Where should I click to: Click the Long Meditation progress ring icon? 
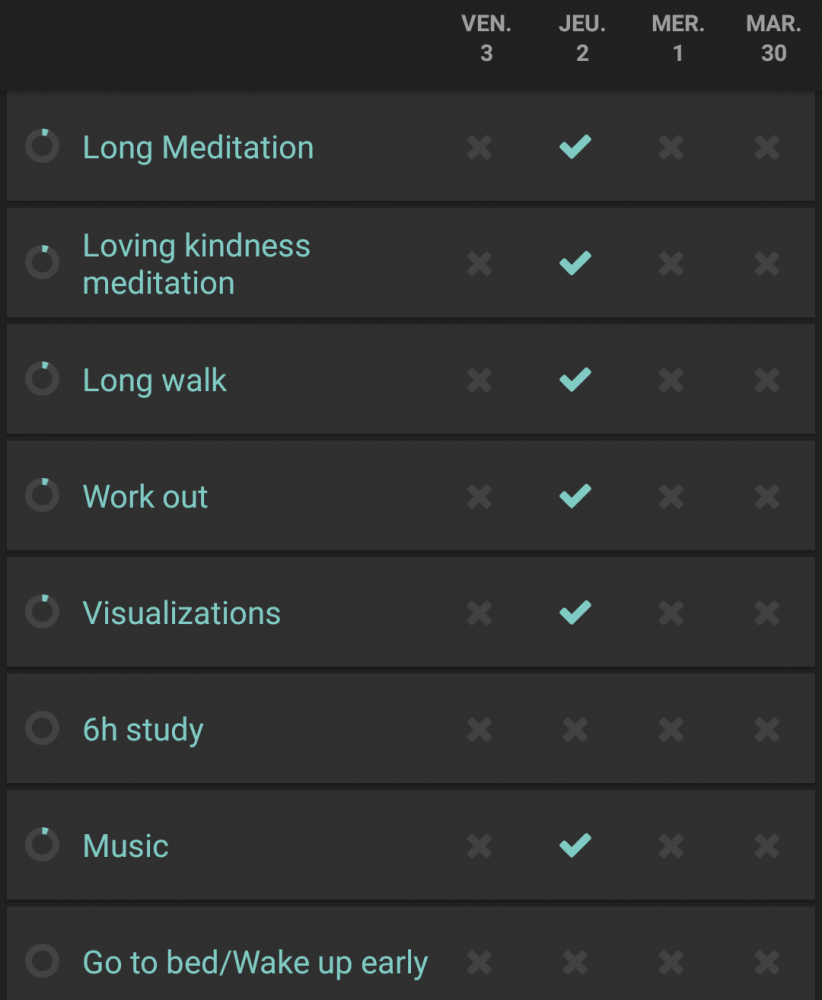[x=42, y=147]
